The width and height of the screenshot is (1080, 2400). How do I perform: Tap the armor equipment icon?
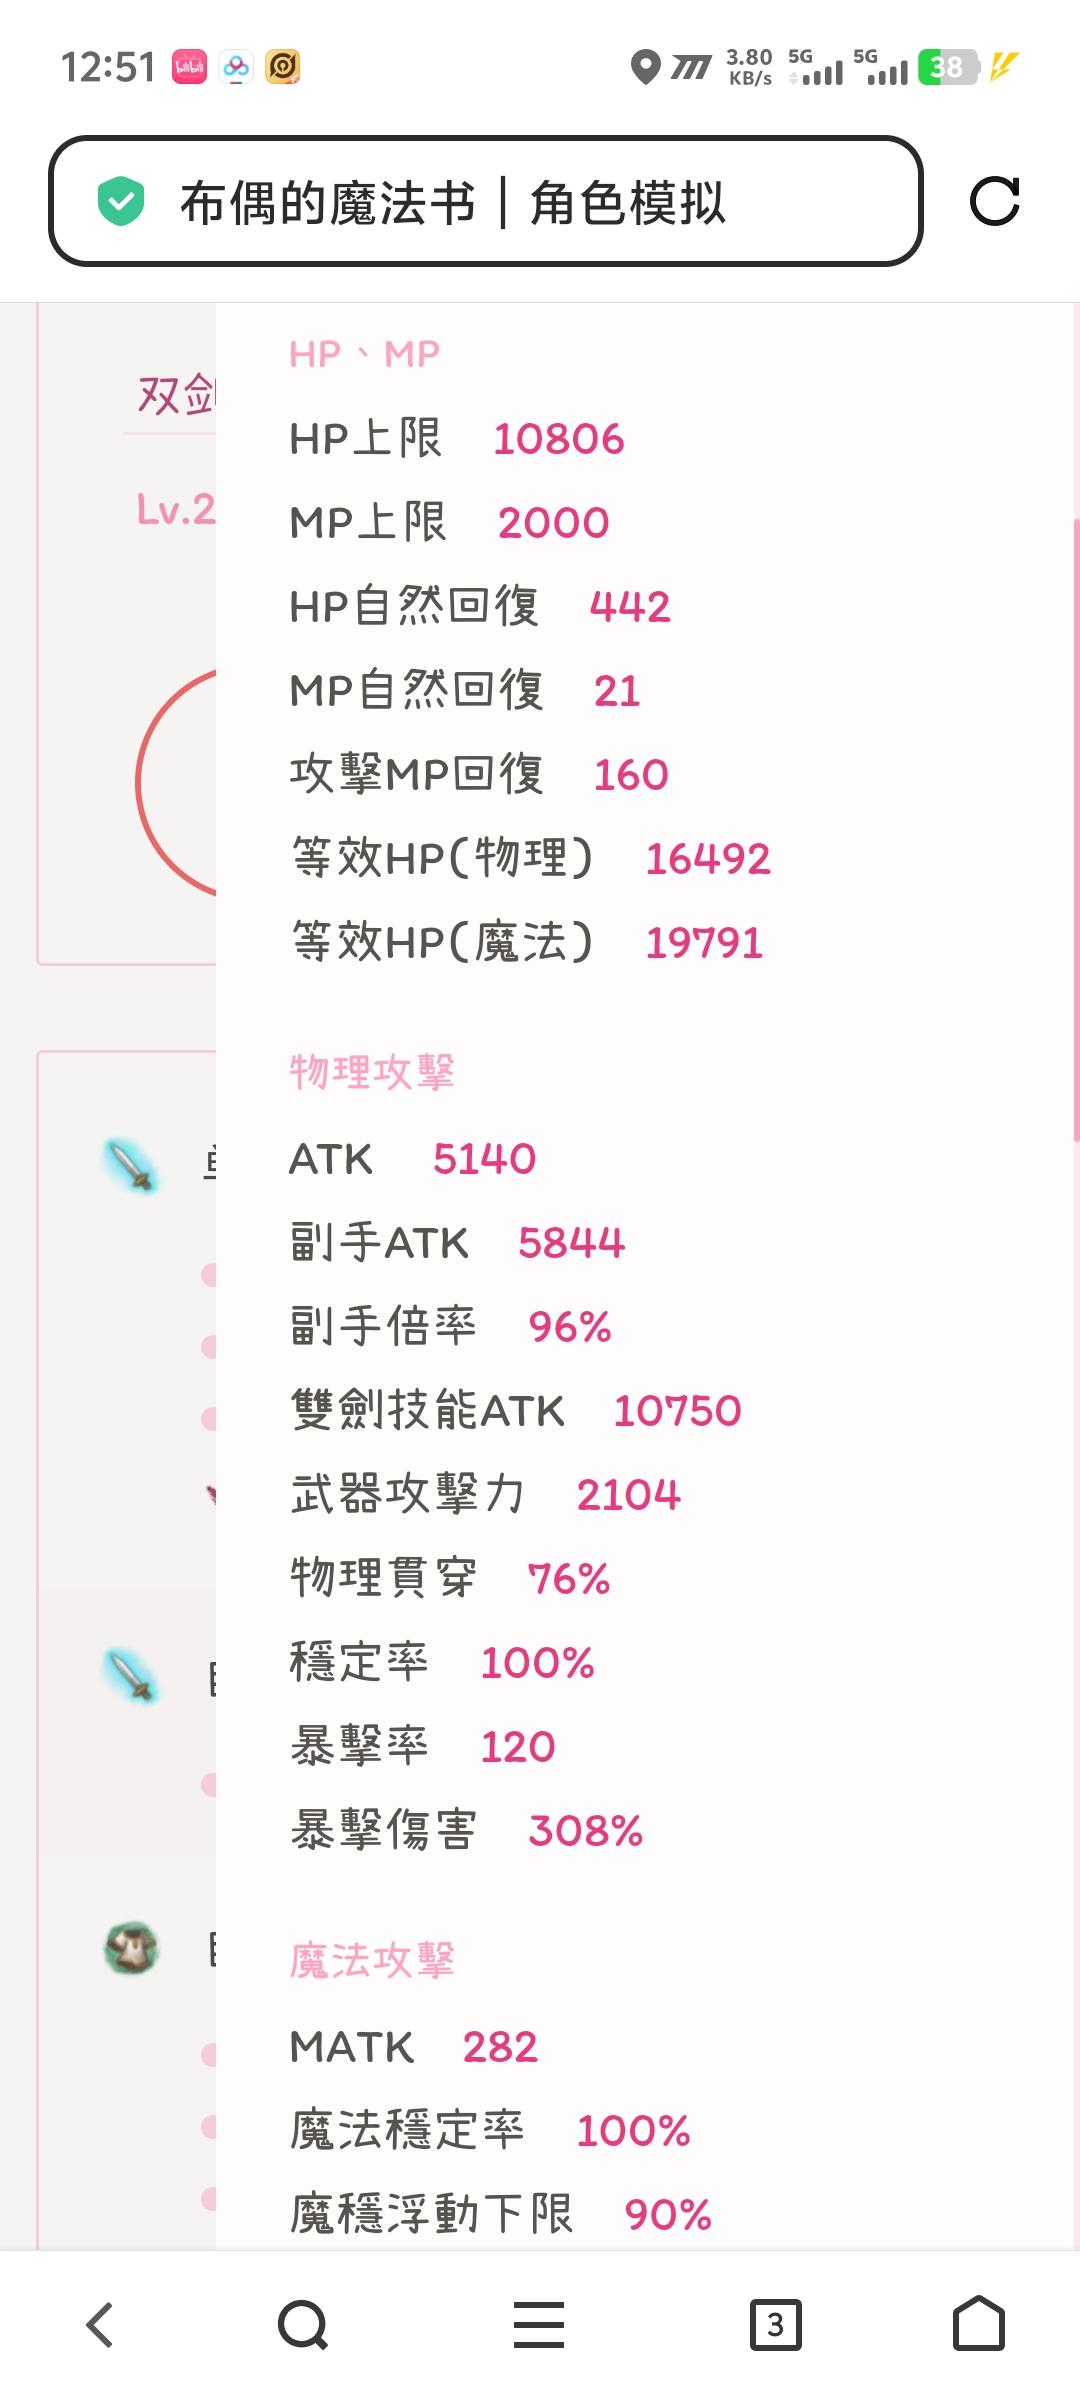pyautogui.click(x=131, y=1947)
